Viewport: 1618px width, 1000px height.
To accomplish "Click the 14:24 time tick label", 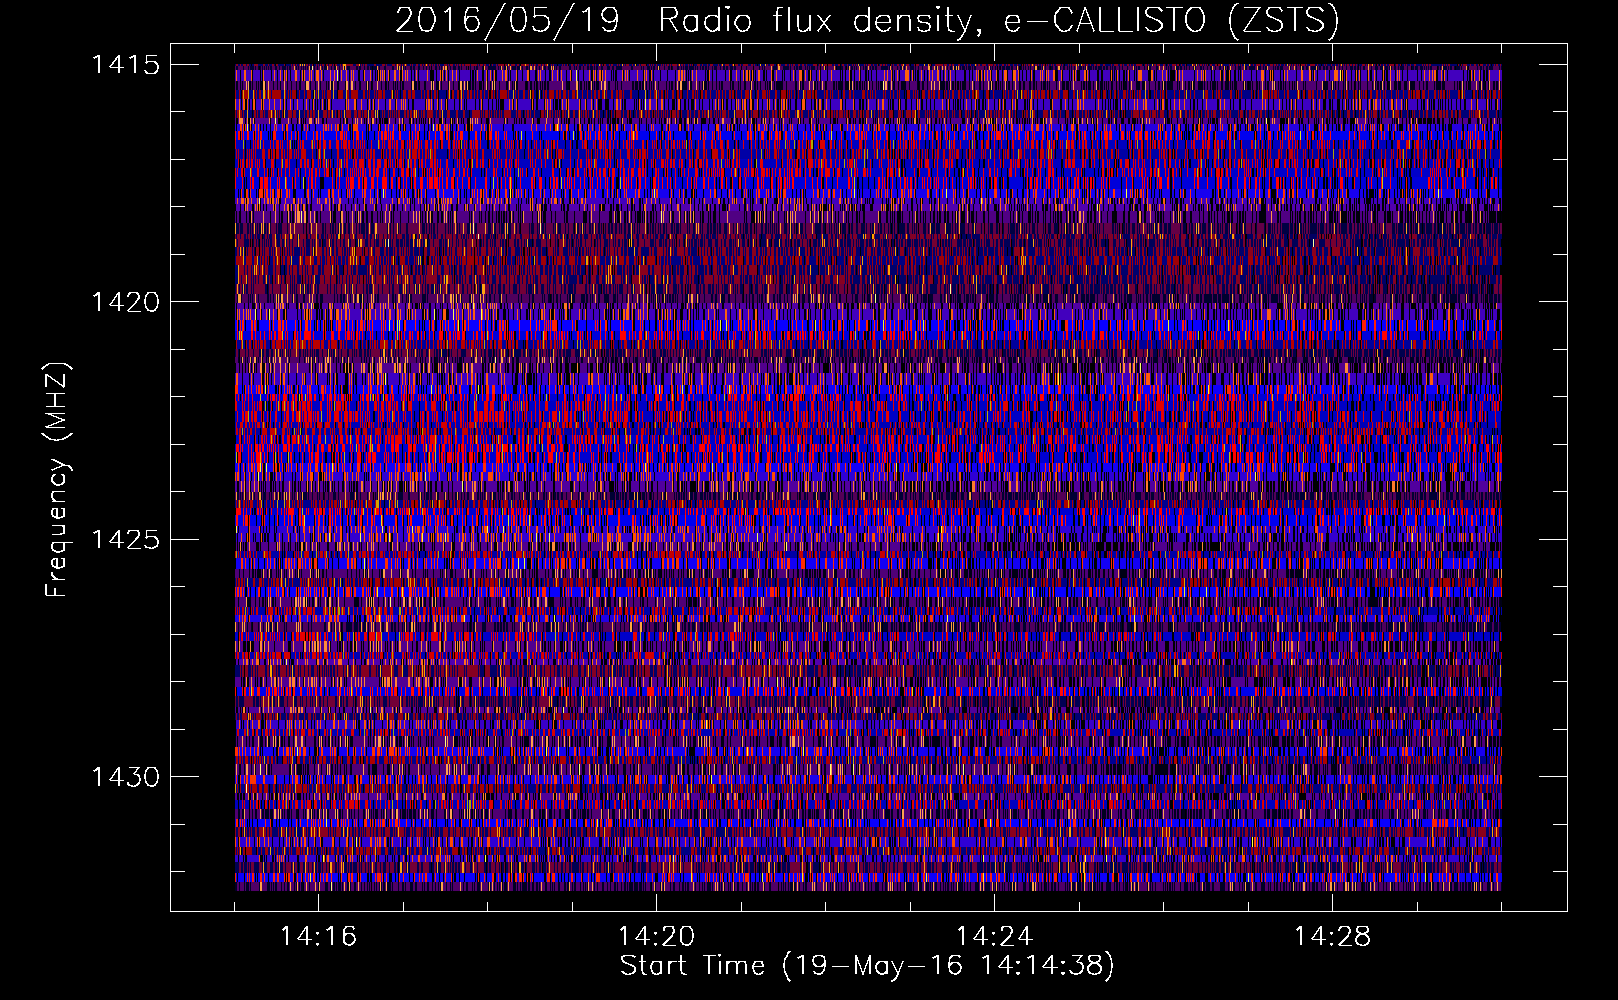I will pyautogui.click(x=994, y=937).
